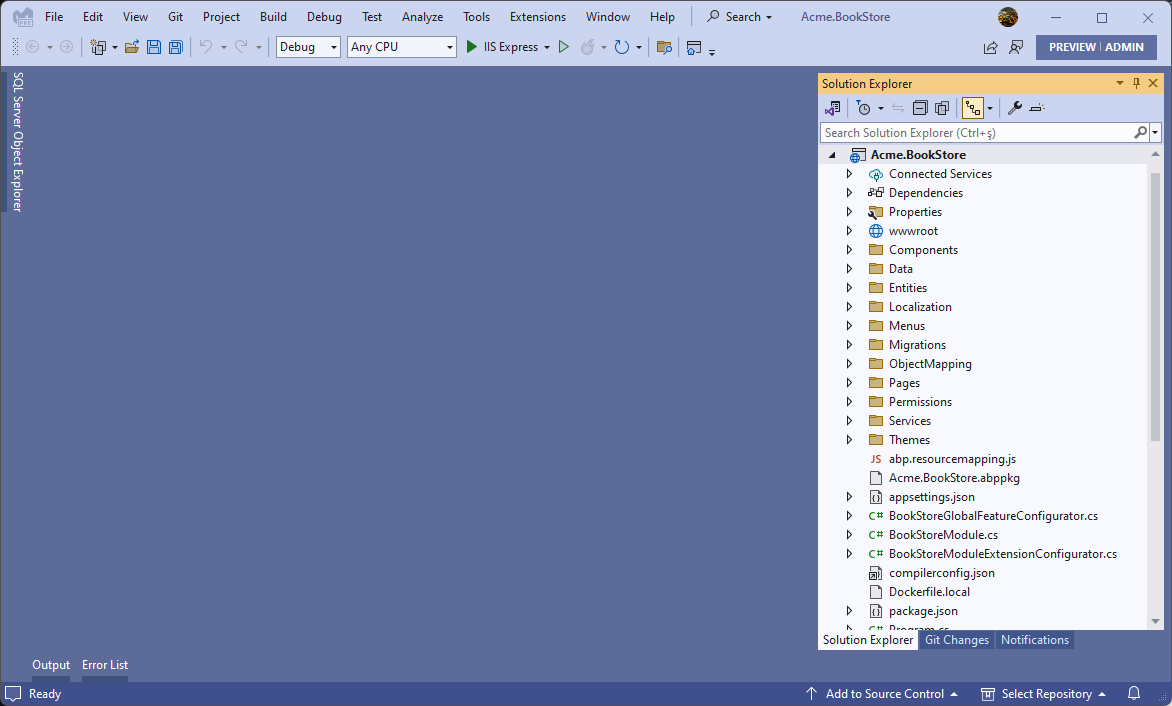
Task: Open the Debug configuration dropdown
Action: (308, 47)
